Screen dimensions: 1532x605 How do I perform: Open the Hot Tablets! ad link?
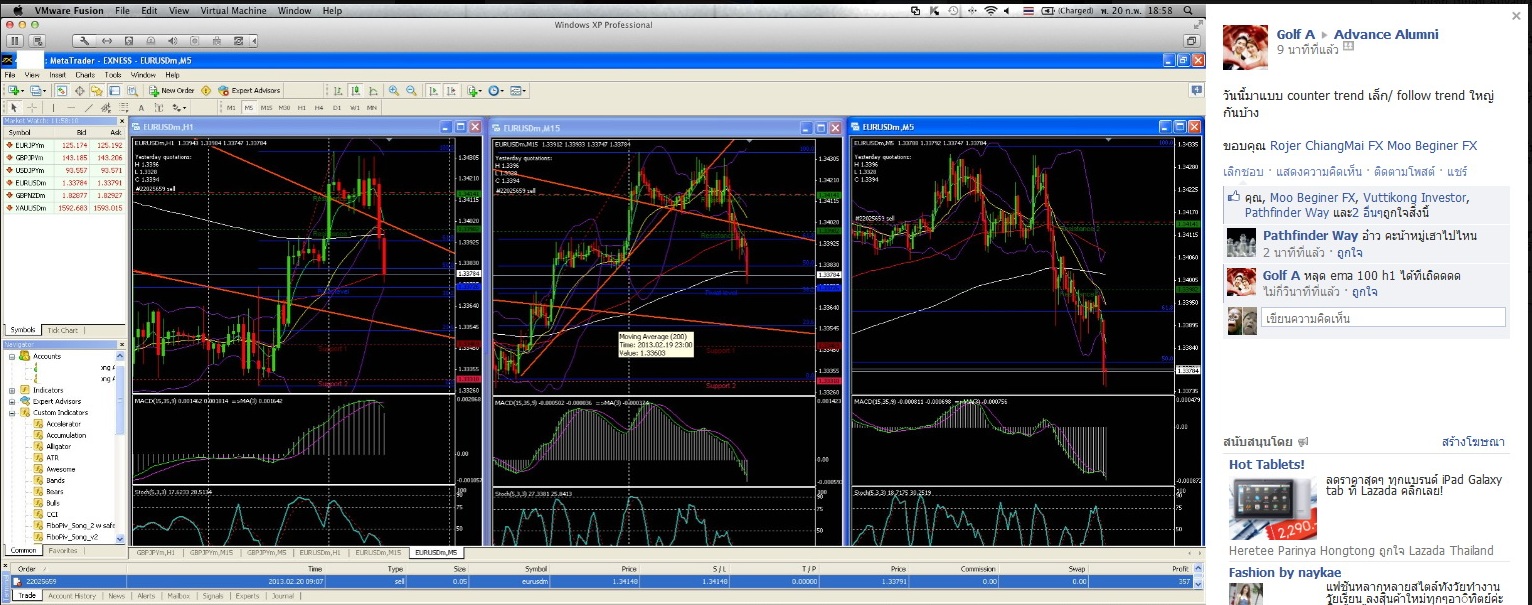(1266, 464)
